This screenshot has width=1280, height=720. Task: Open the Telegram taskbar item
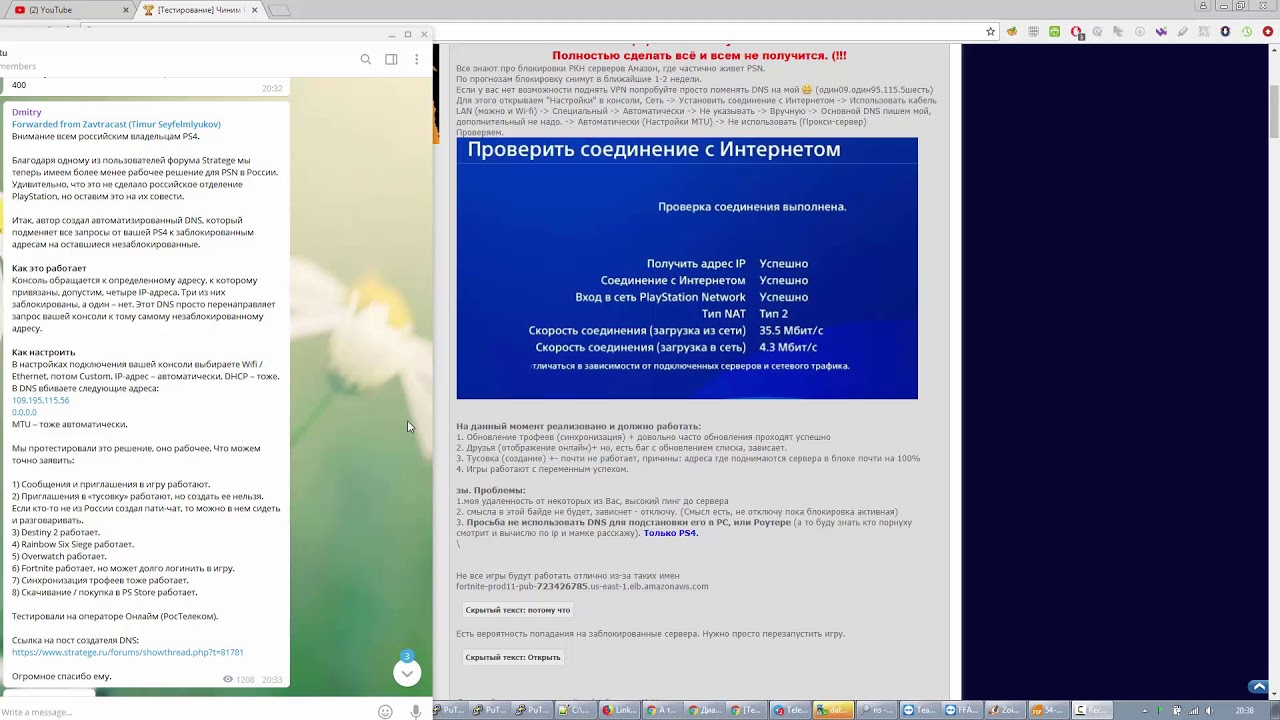point(790,710)
